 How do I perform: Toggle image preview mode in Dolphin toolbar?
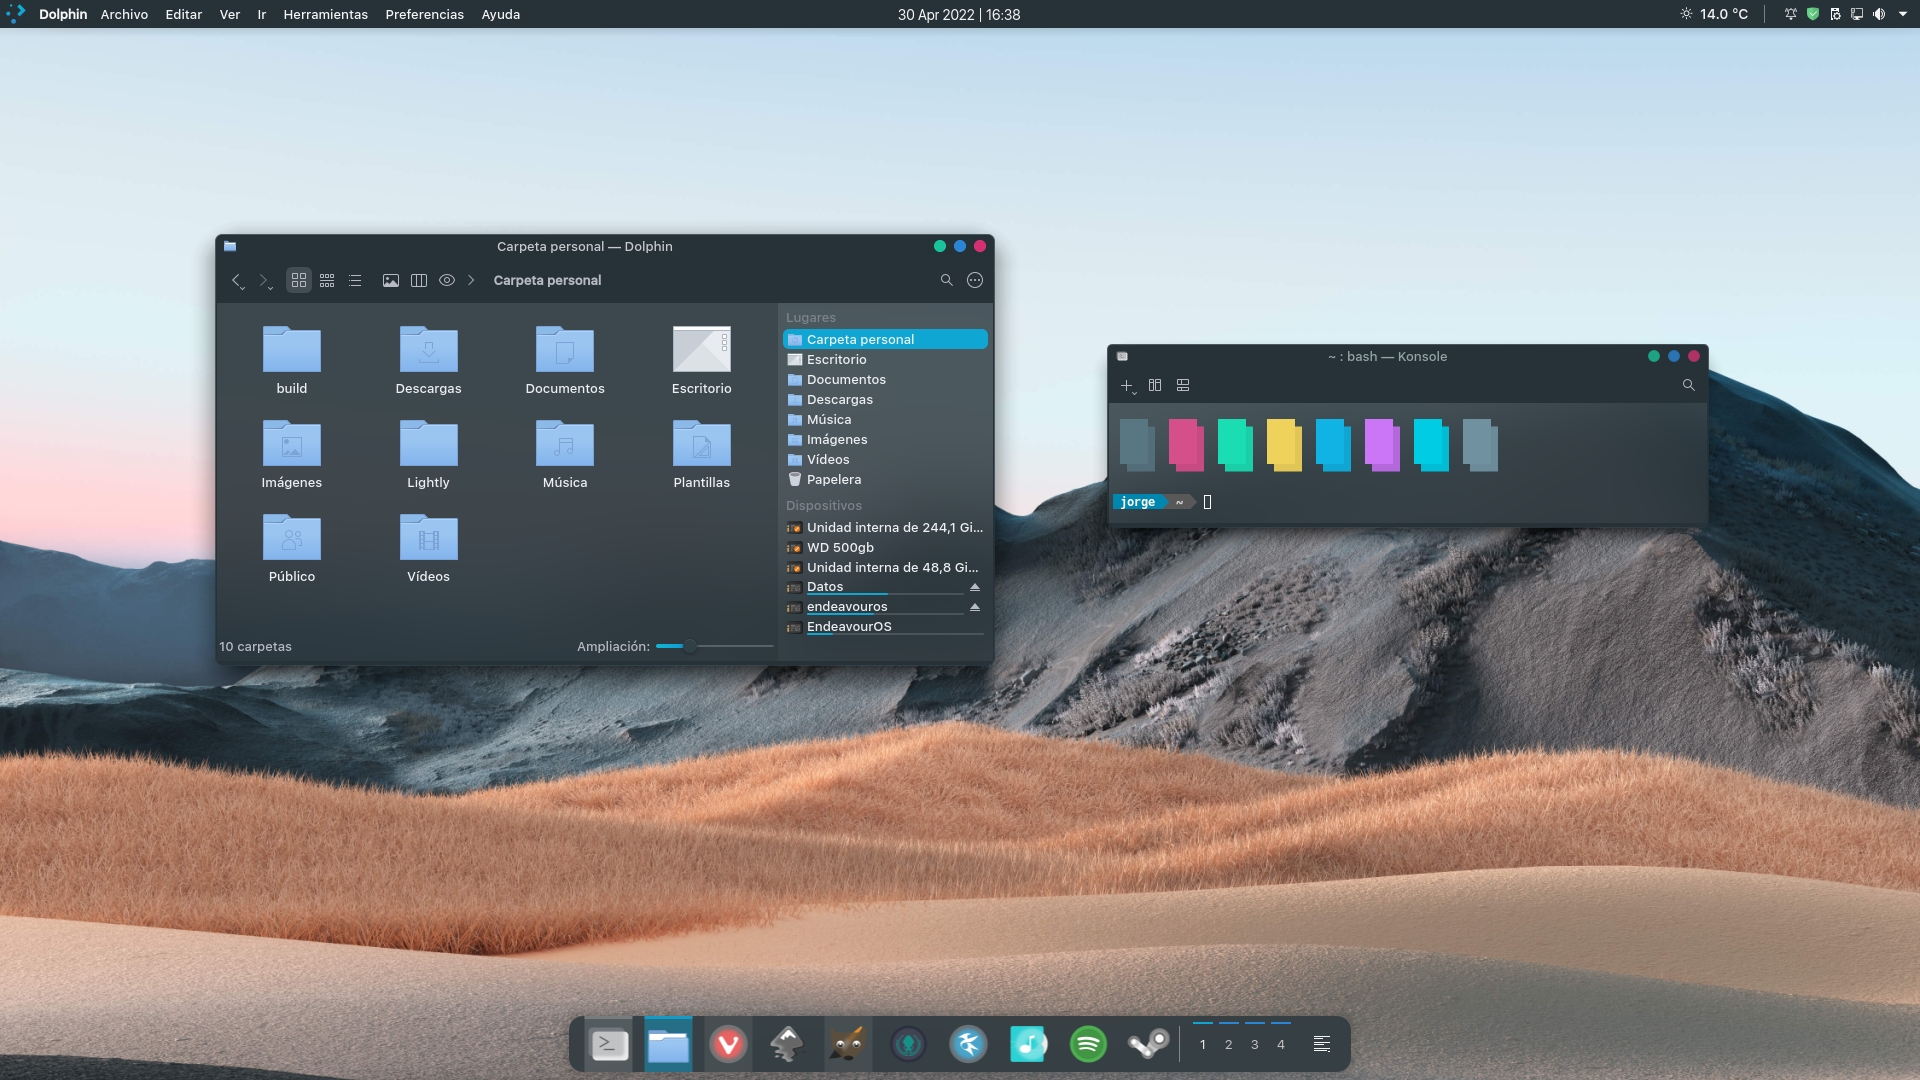click(x=390, y=280)
